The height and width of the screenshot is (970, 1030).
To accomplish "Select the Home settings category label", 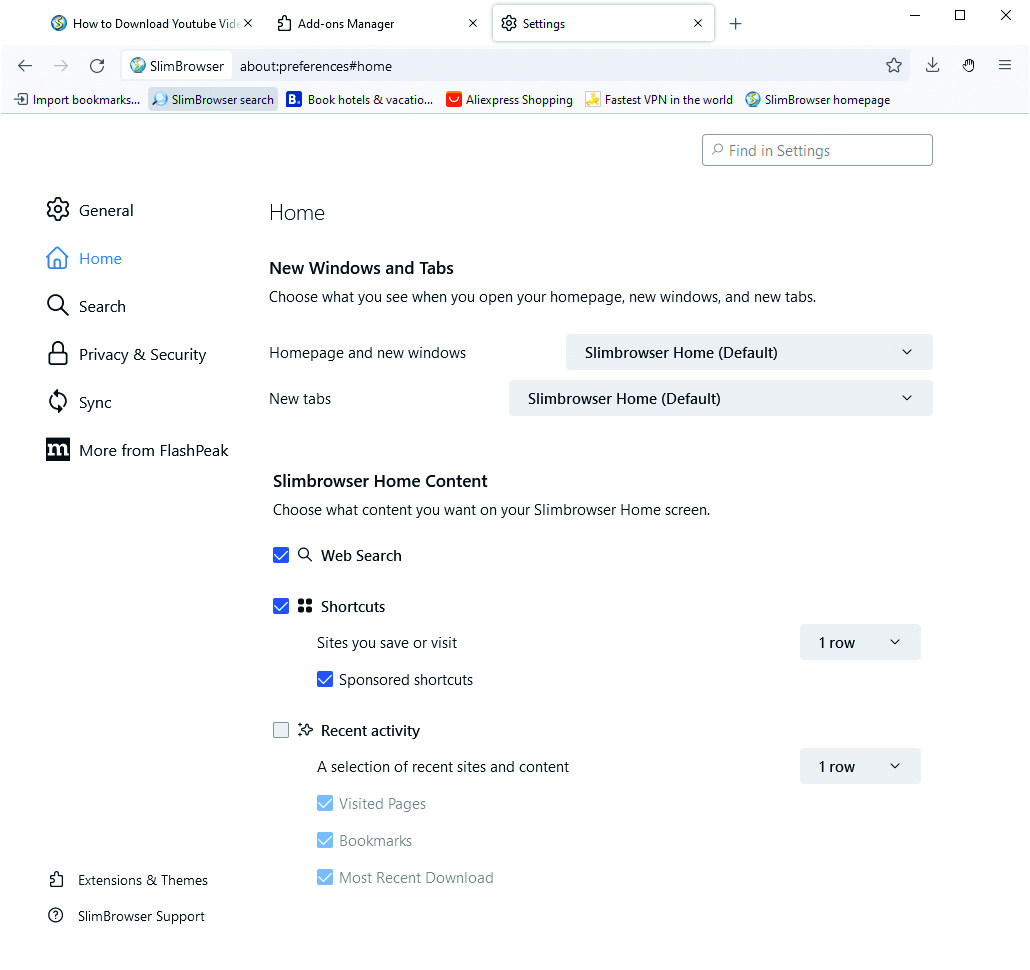I will coord(100,259).
